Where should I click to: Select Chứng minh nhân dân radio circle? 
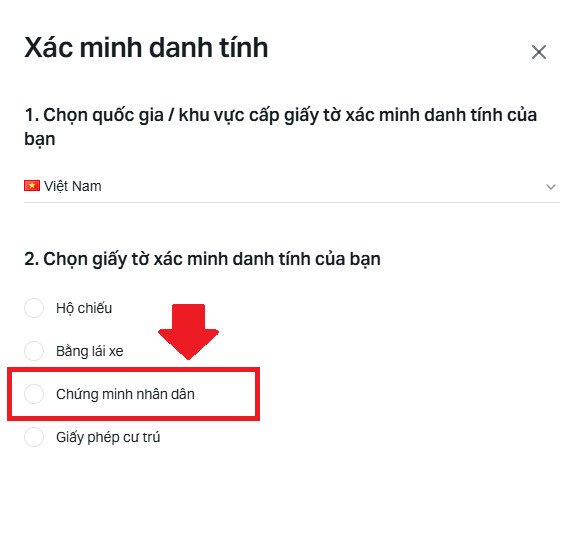34,394
